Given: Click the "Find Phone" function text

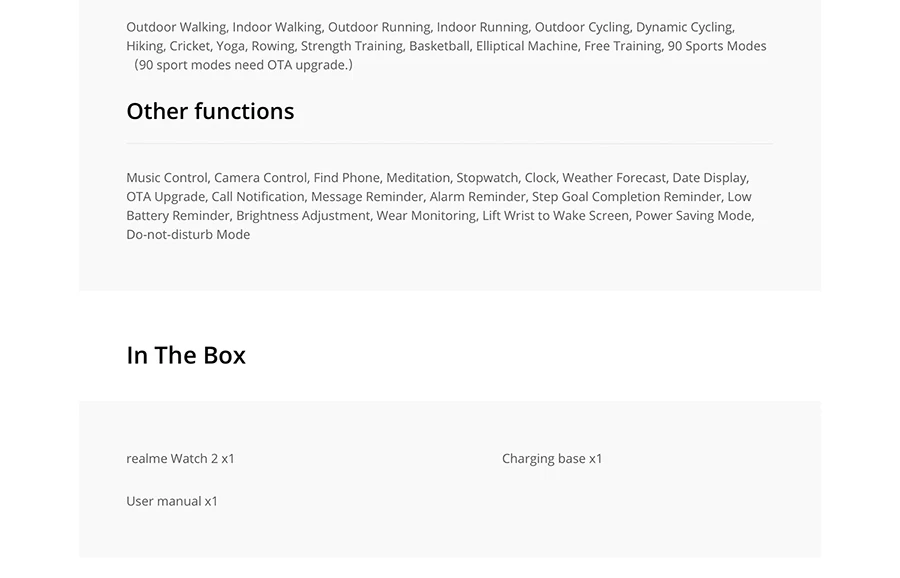Looking at the screenshot, I should (x=346, y=178).
